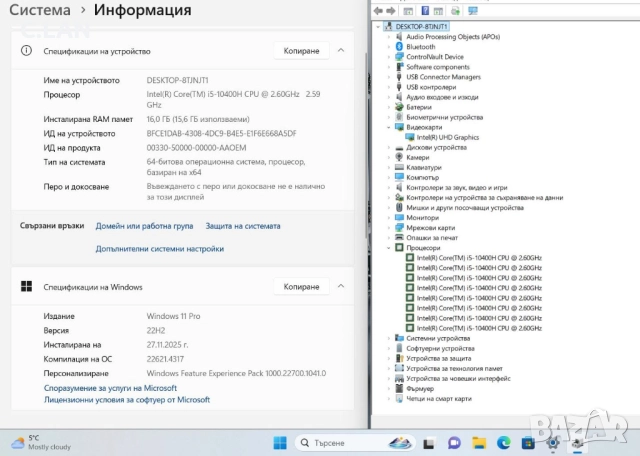Click the Система breadcrumb

click(x=40, y=10)
